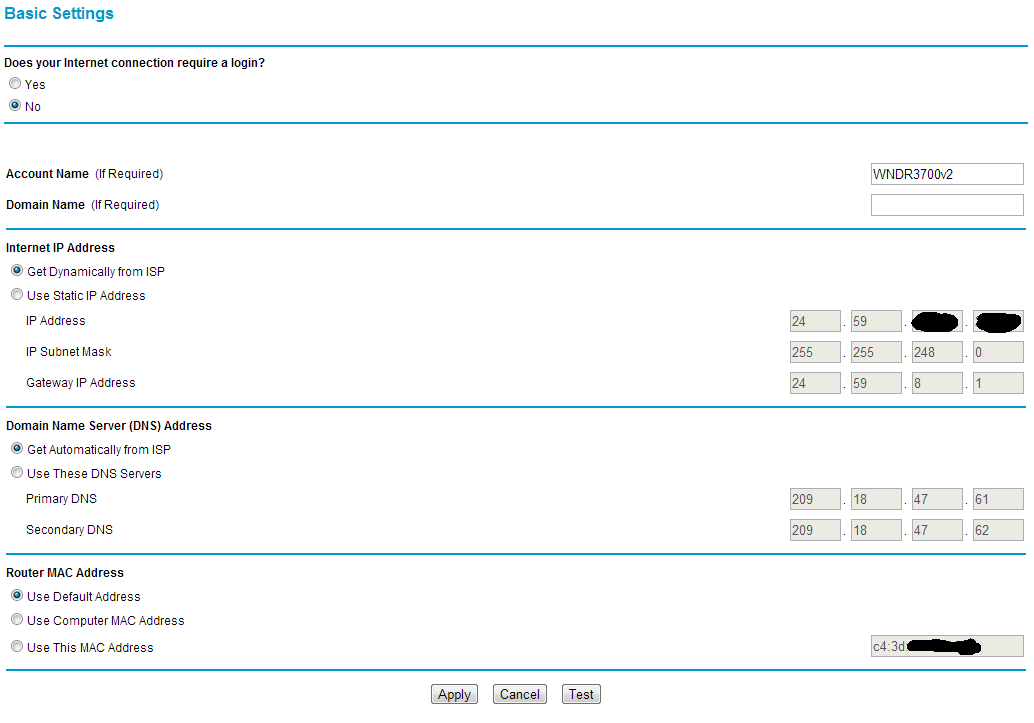Screen dimensions: 1034x723
Task: Focus the empty Domain Name field
Action: [x=946, y=205]
